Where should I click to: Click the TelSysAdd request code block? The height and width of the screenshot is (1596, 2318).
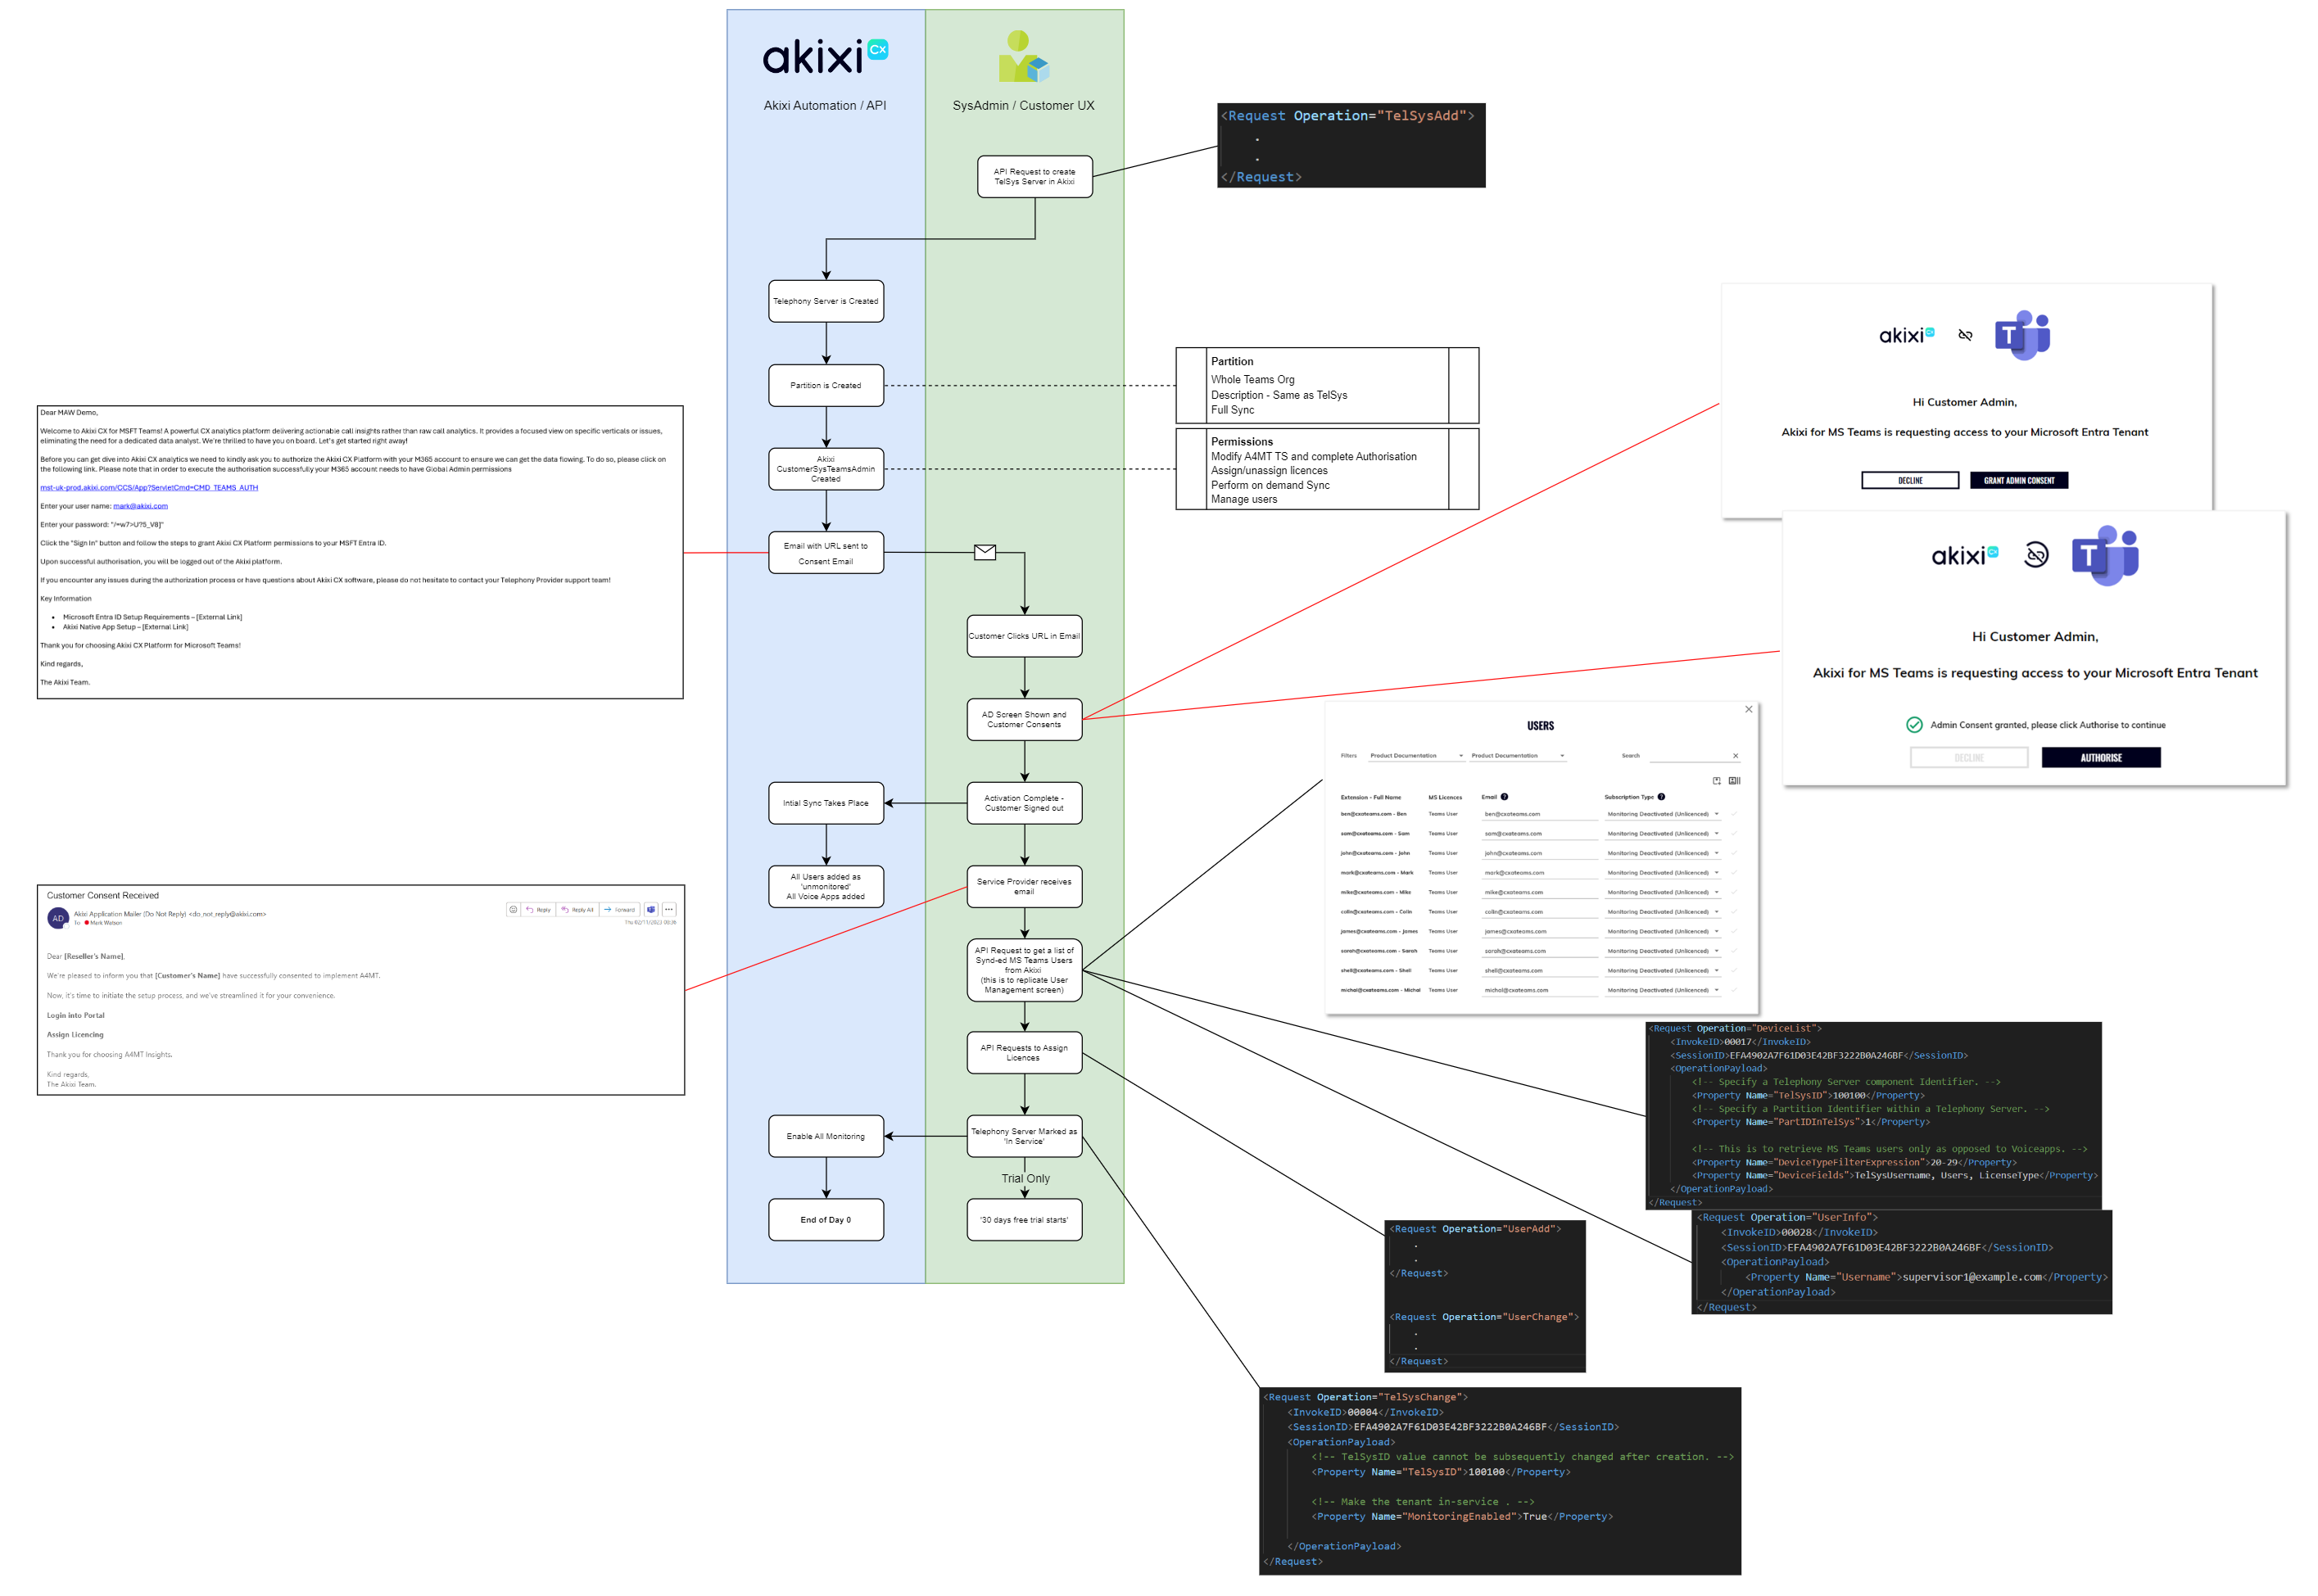coord(1351,145)
